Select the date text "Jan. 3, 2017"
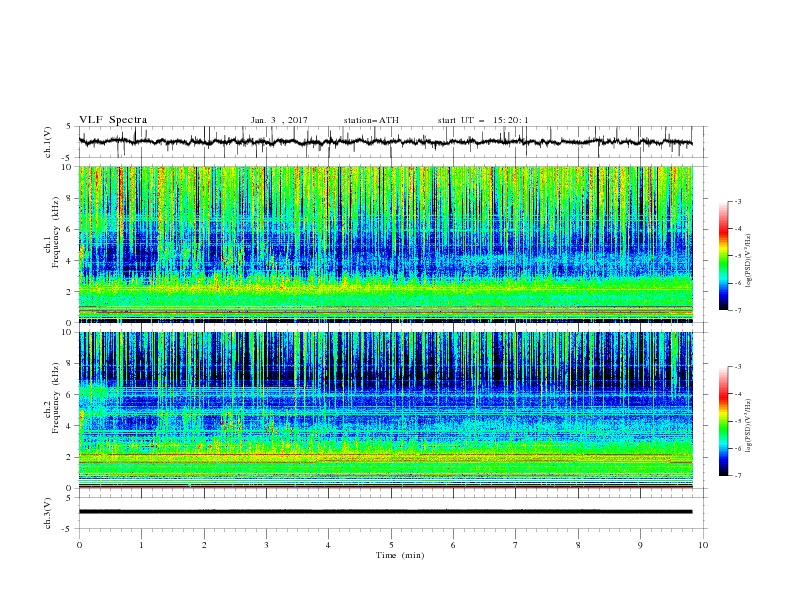792x612 pixels. 279,120
